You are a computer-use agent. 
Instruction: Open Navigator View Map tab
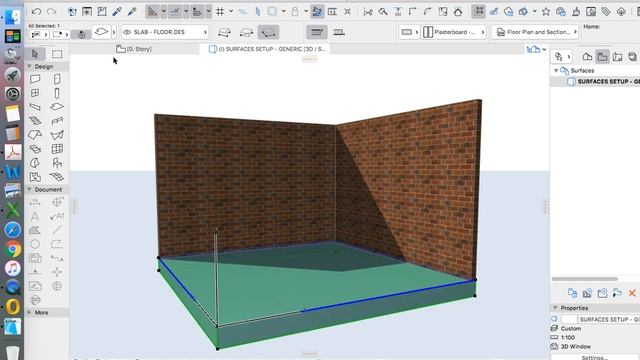[602, 57]
